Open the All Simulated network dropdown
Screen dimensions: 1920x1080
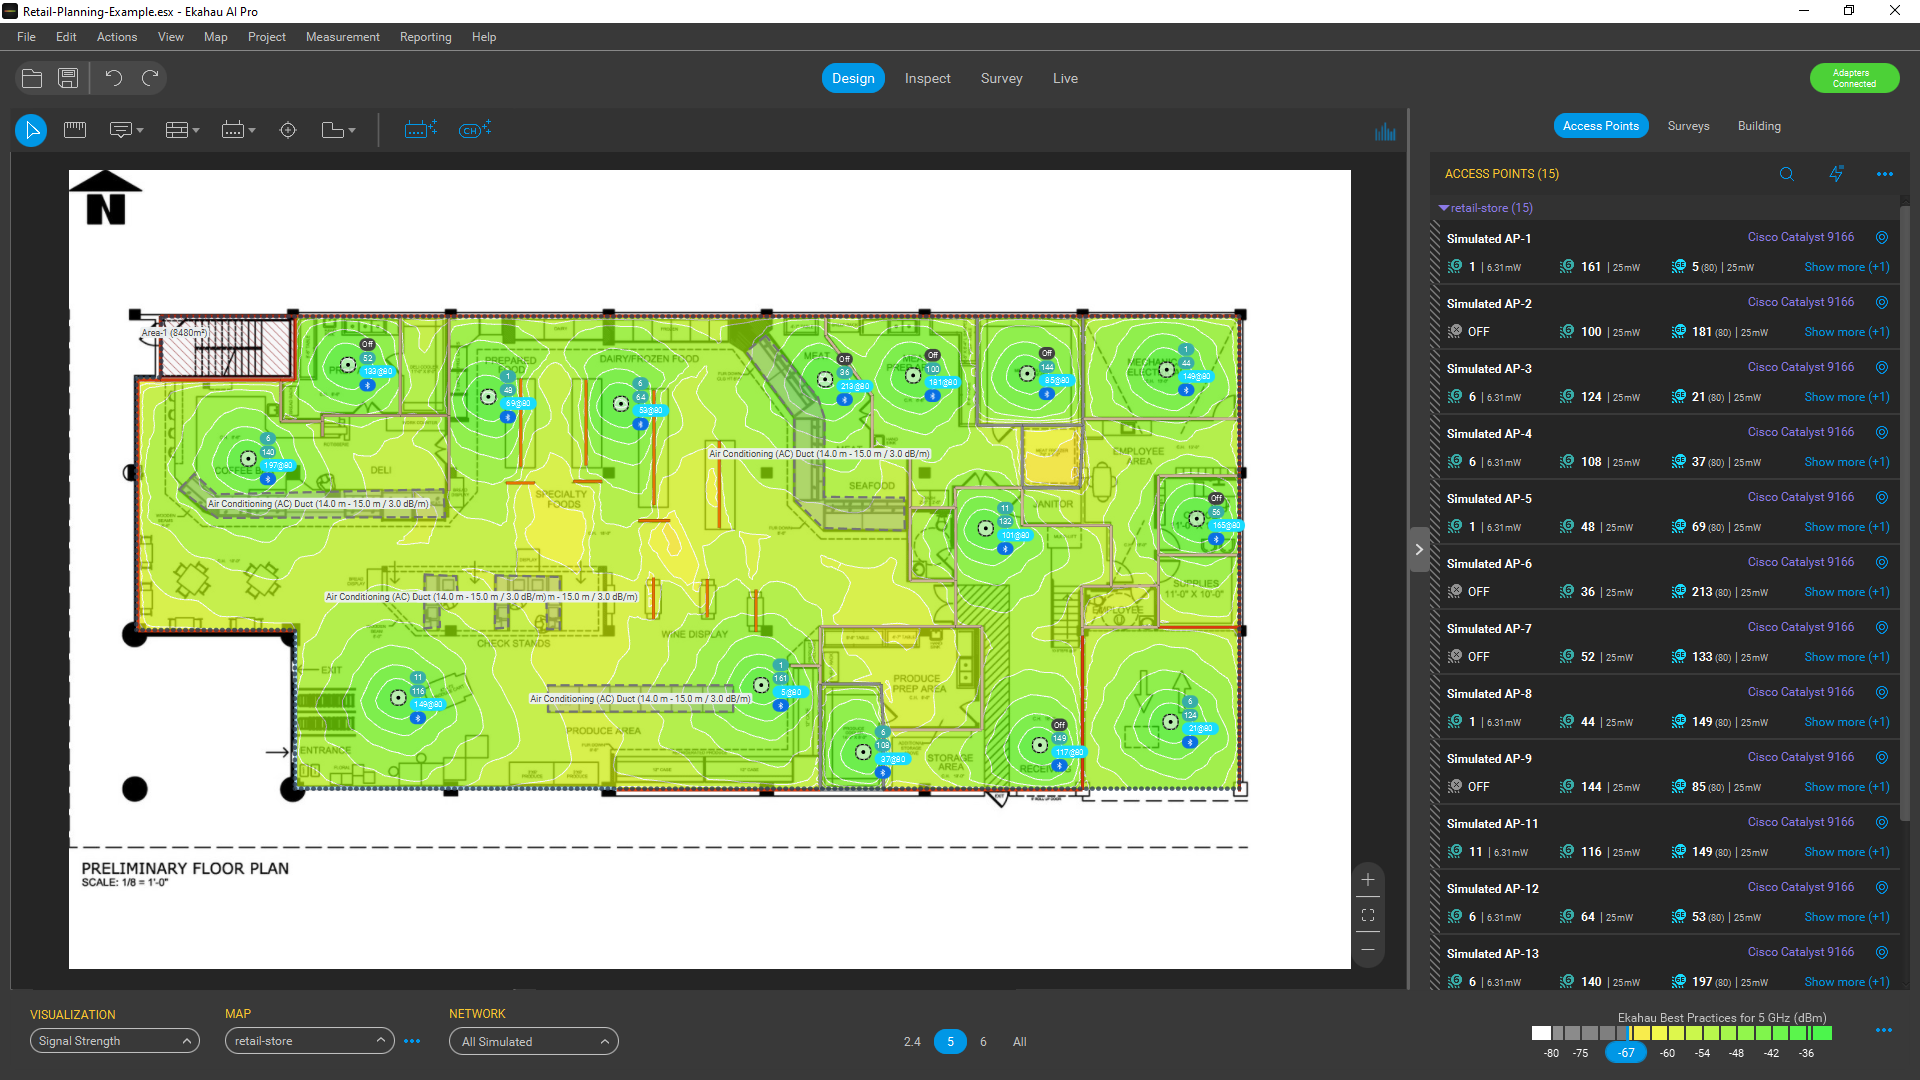[534, 1042]
